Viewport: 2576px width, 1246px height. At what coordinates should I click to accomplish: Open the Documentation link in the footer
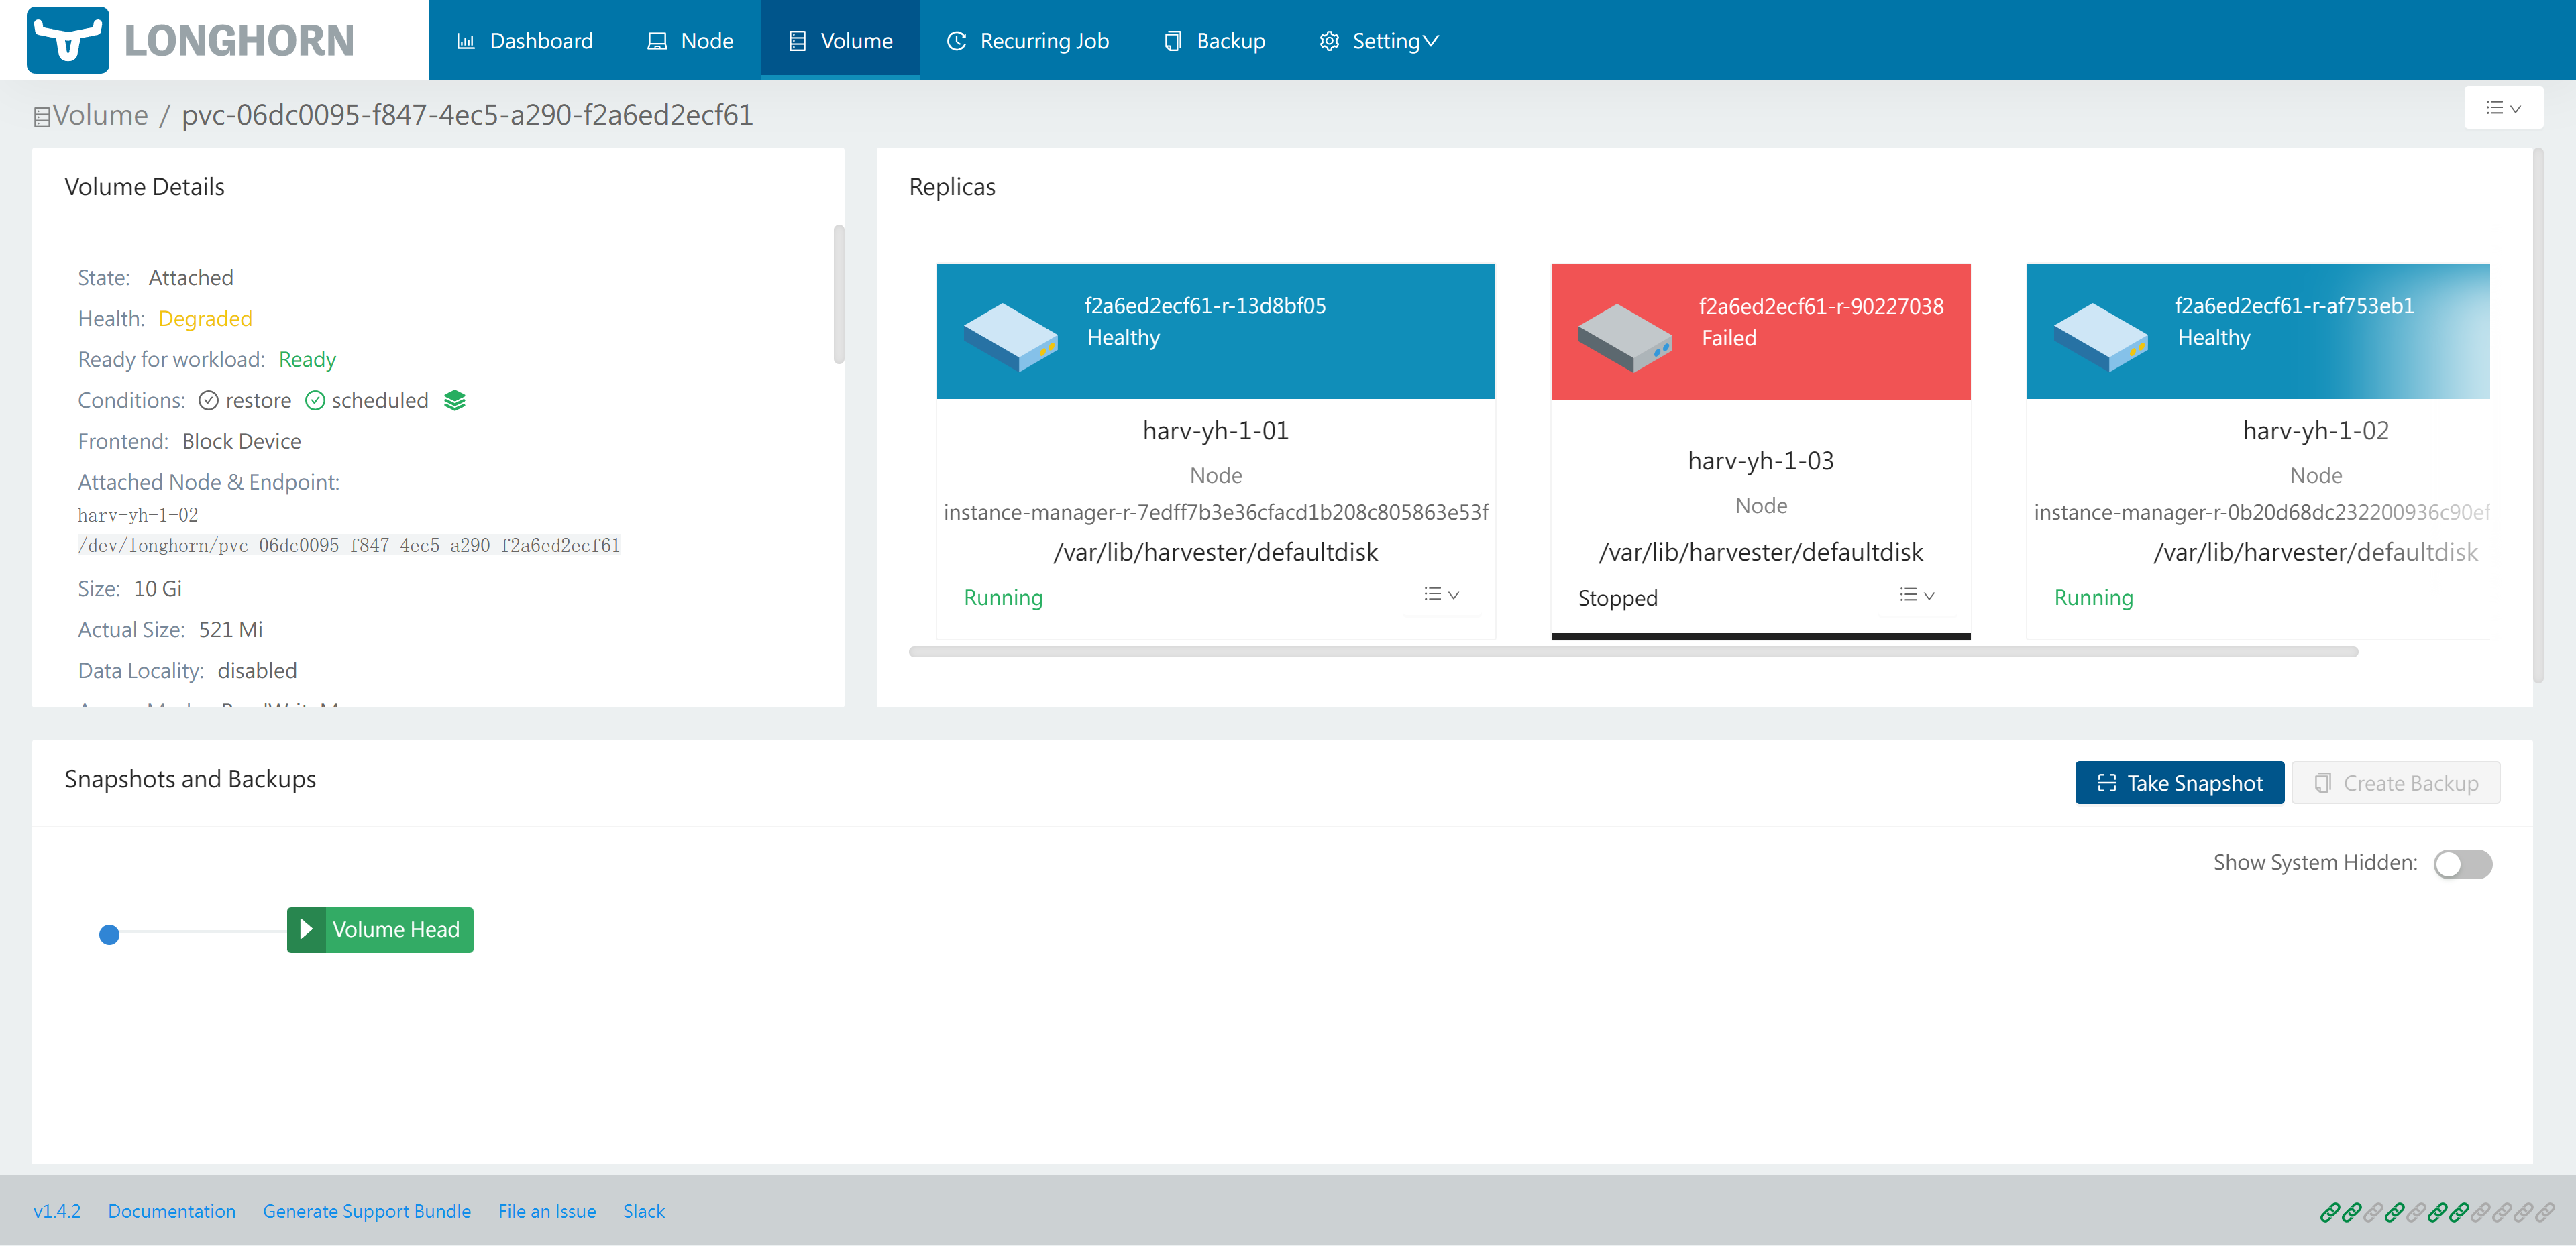click(x=171, y=1210)
